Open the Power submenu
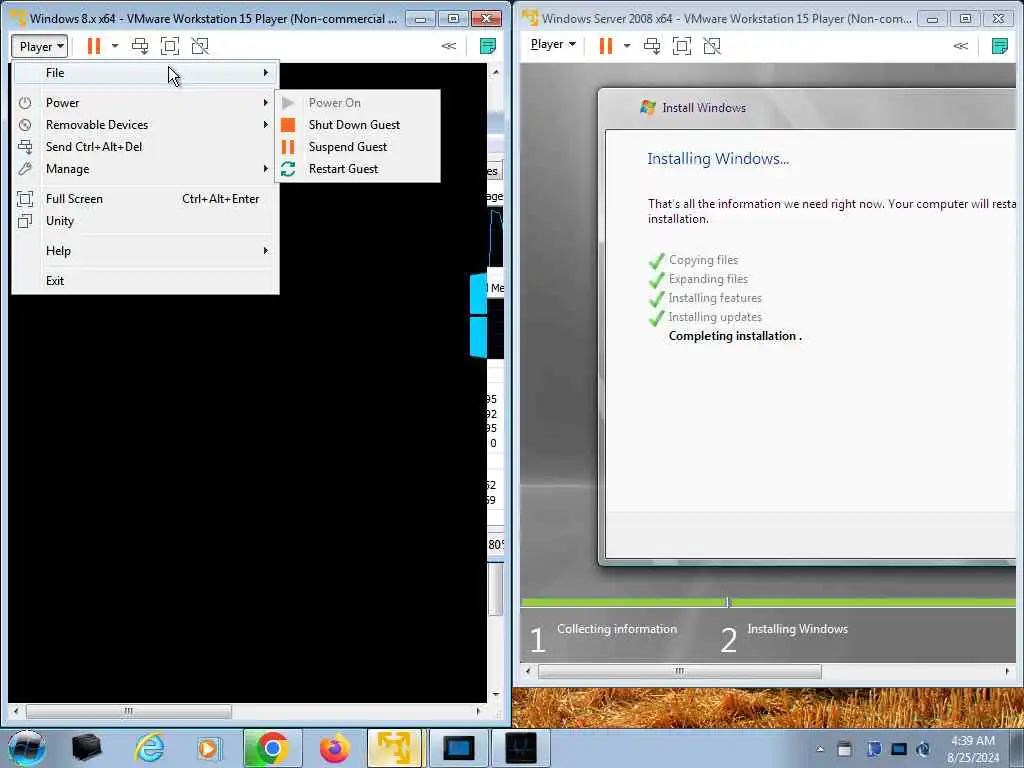This screenshot has width=1024, height=768. [146, 103]
